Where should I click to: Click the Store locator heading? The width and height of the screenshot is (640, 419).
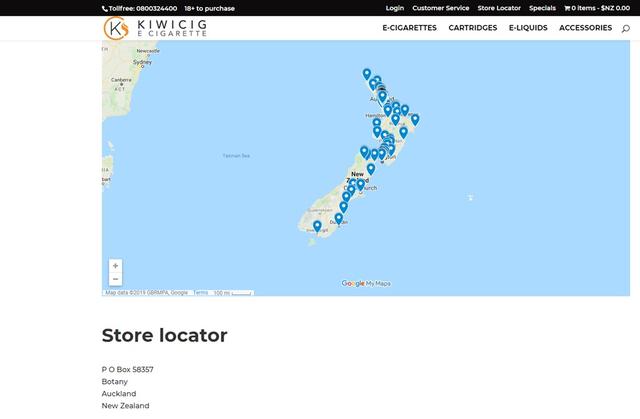point(164,335)
